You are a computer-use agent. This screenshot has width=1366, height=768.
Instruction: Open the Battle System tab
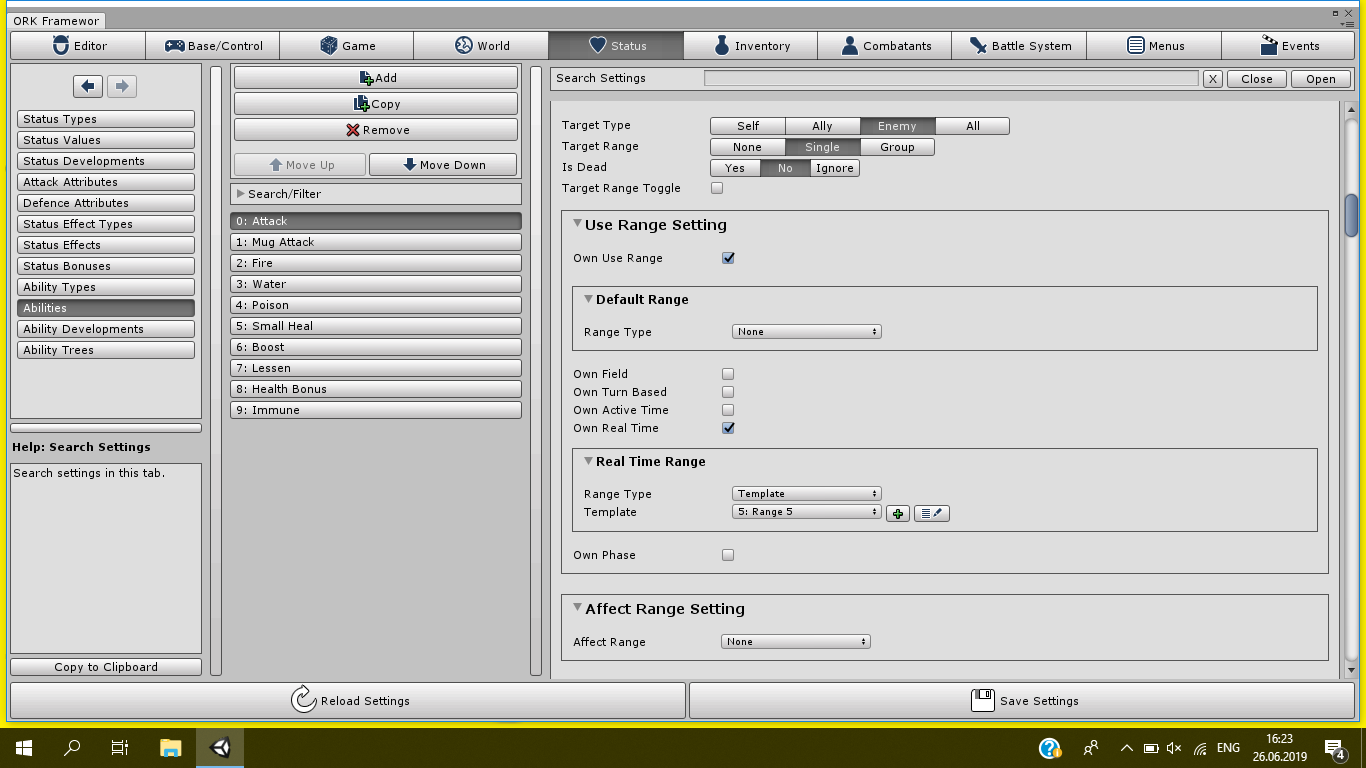(x=1019, y=46)
